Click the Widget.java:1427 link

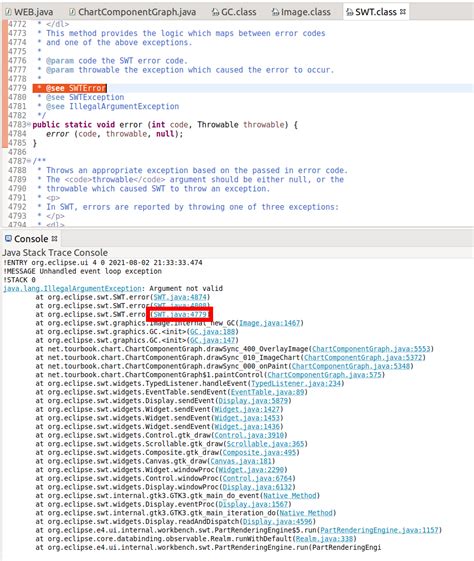(x=247, y=409)
